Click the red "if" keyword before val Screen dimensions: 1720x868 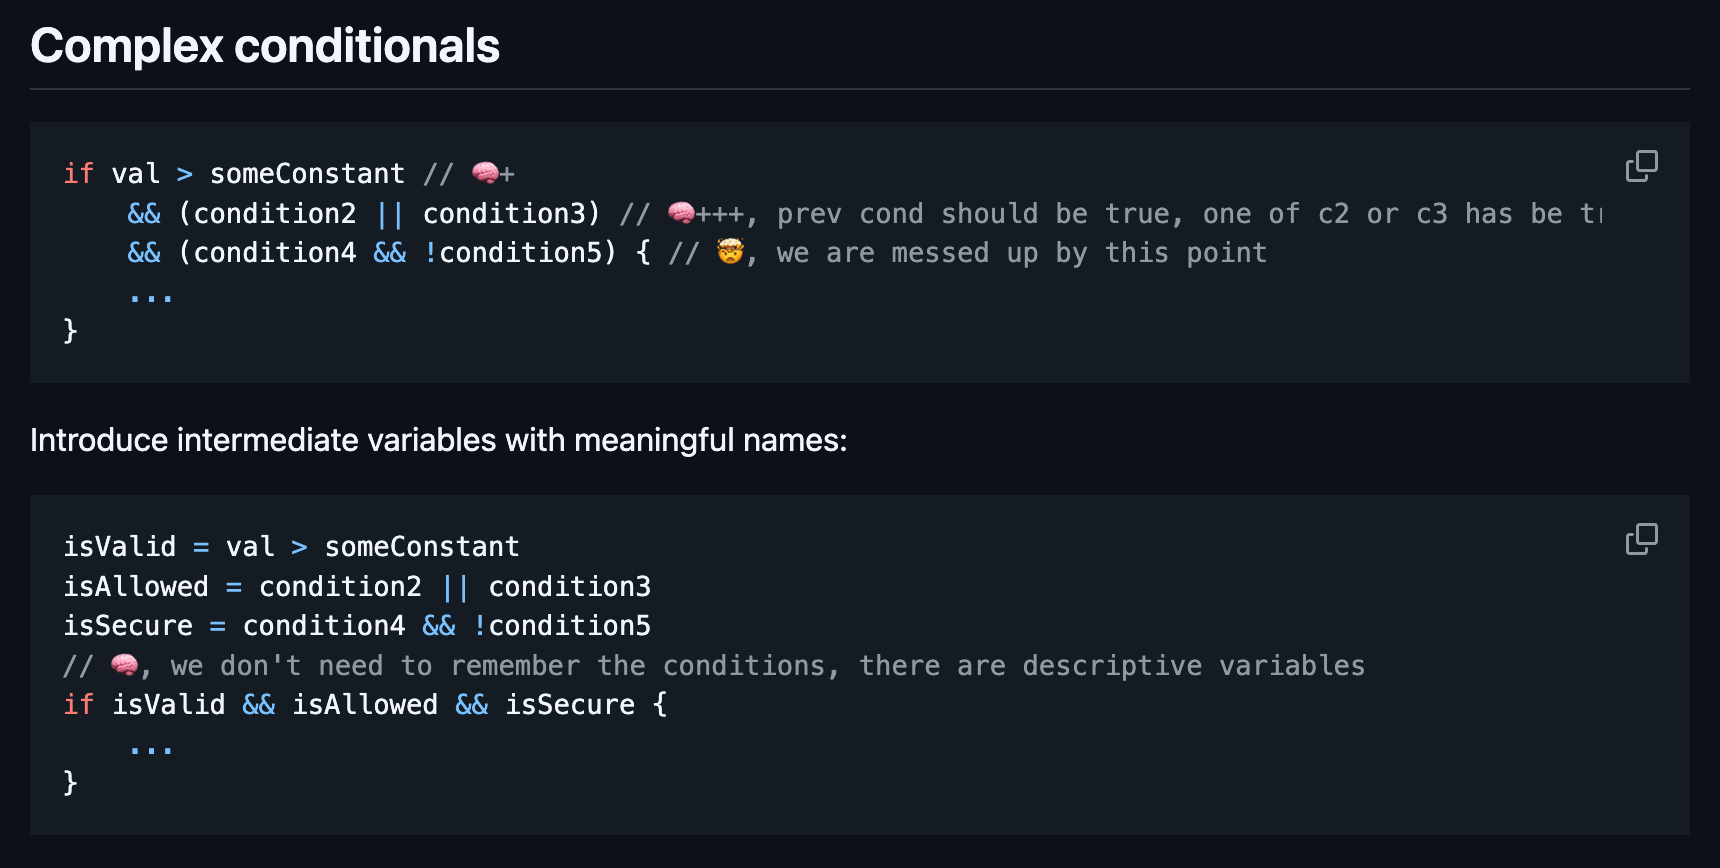pyautogui.click(x=78, y=174)
